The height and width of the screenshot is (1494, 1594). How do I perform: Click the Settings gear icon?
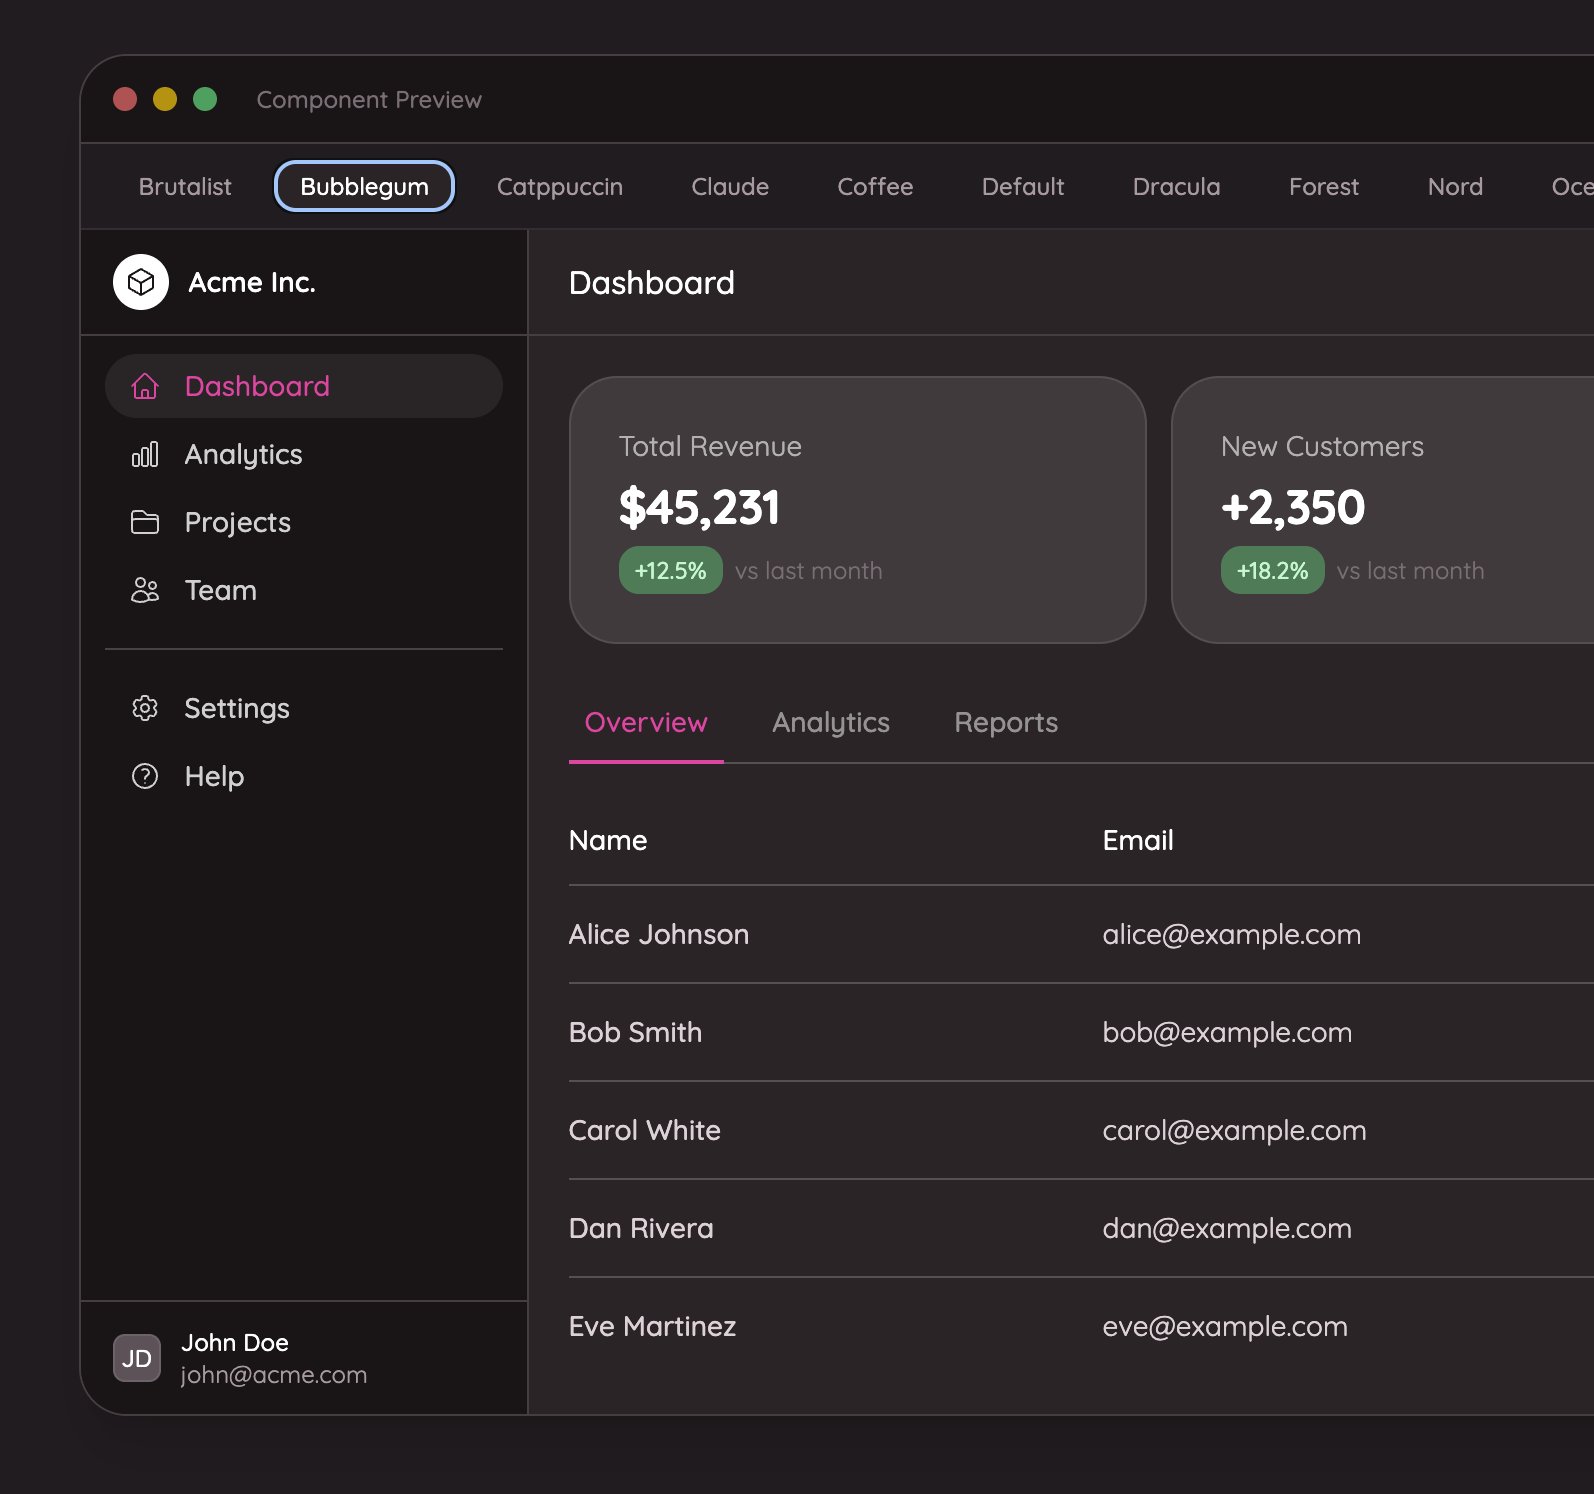(145, 708)
